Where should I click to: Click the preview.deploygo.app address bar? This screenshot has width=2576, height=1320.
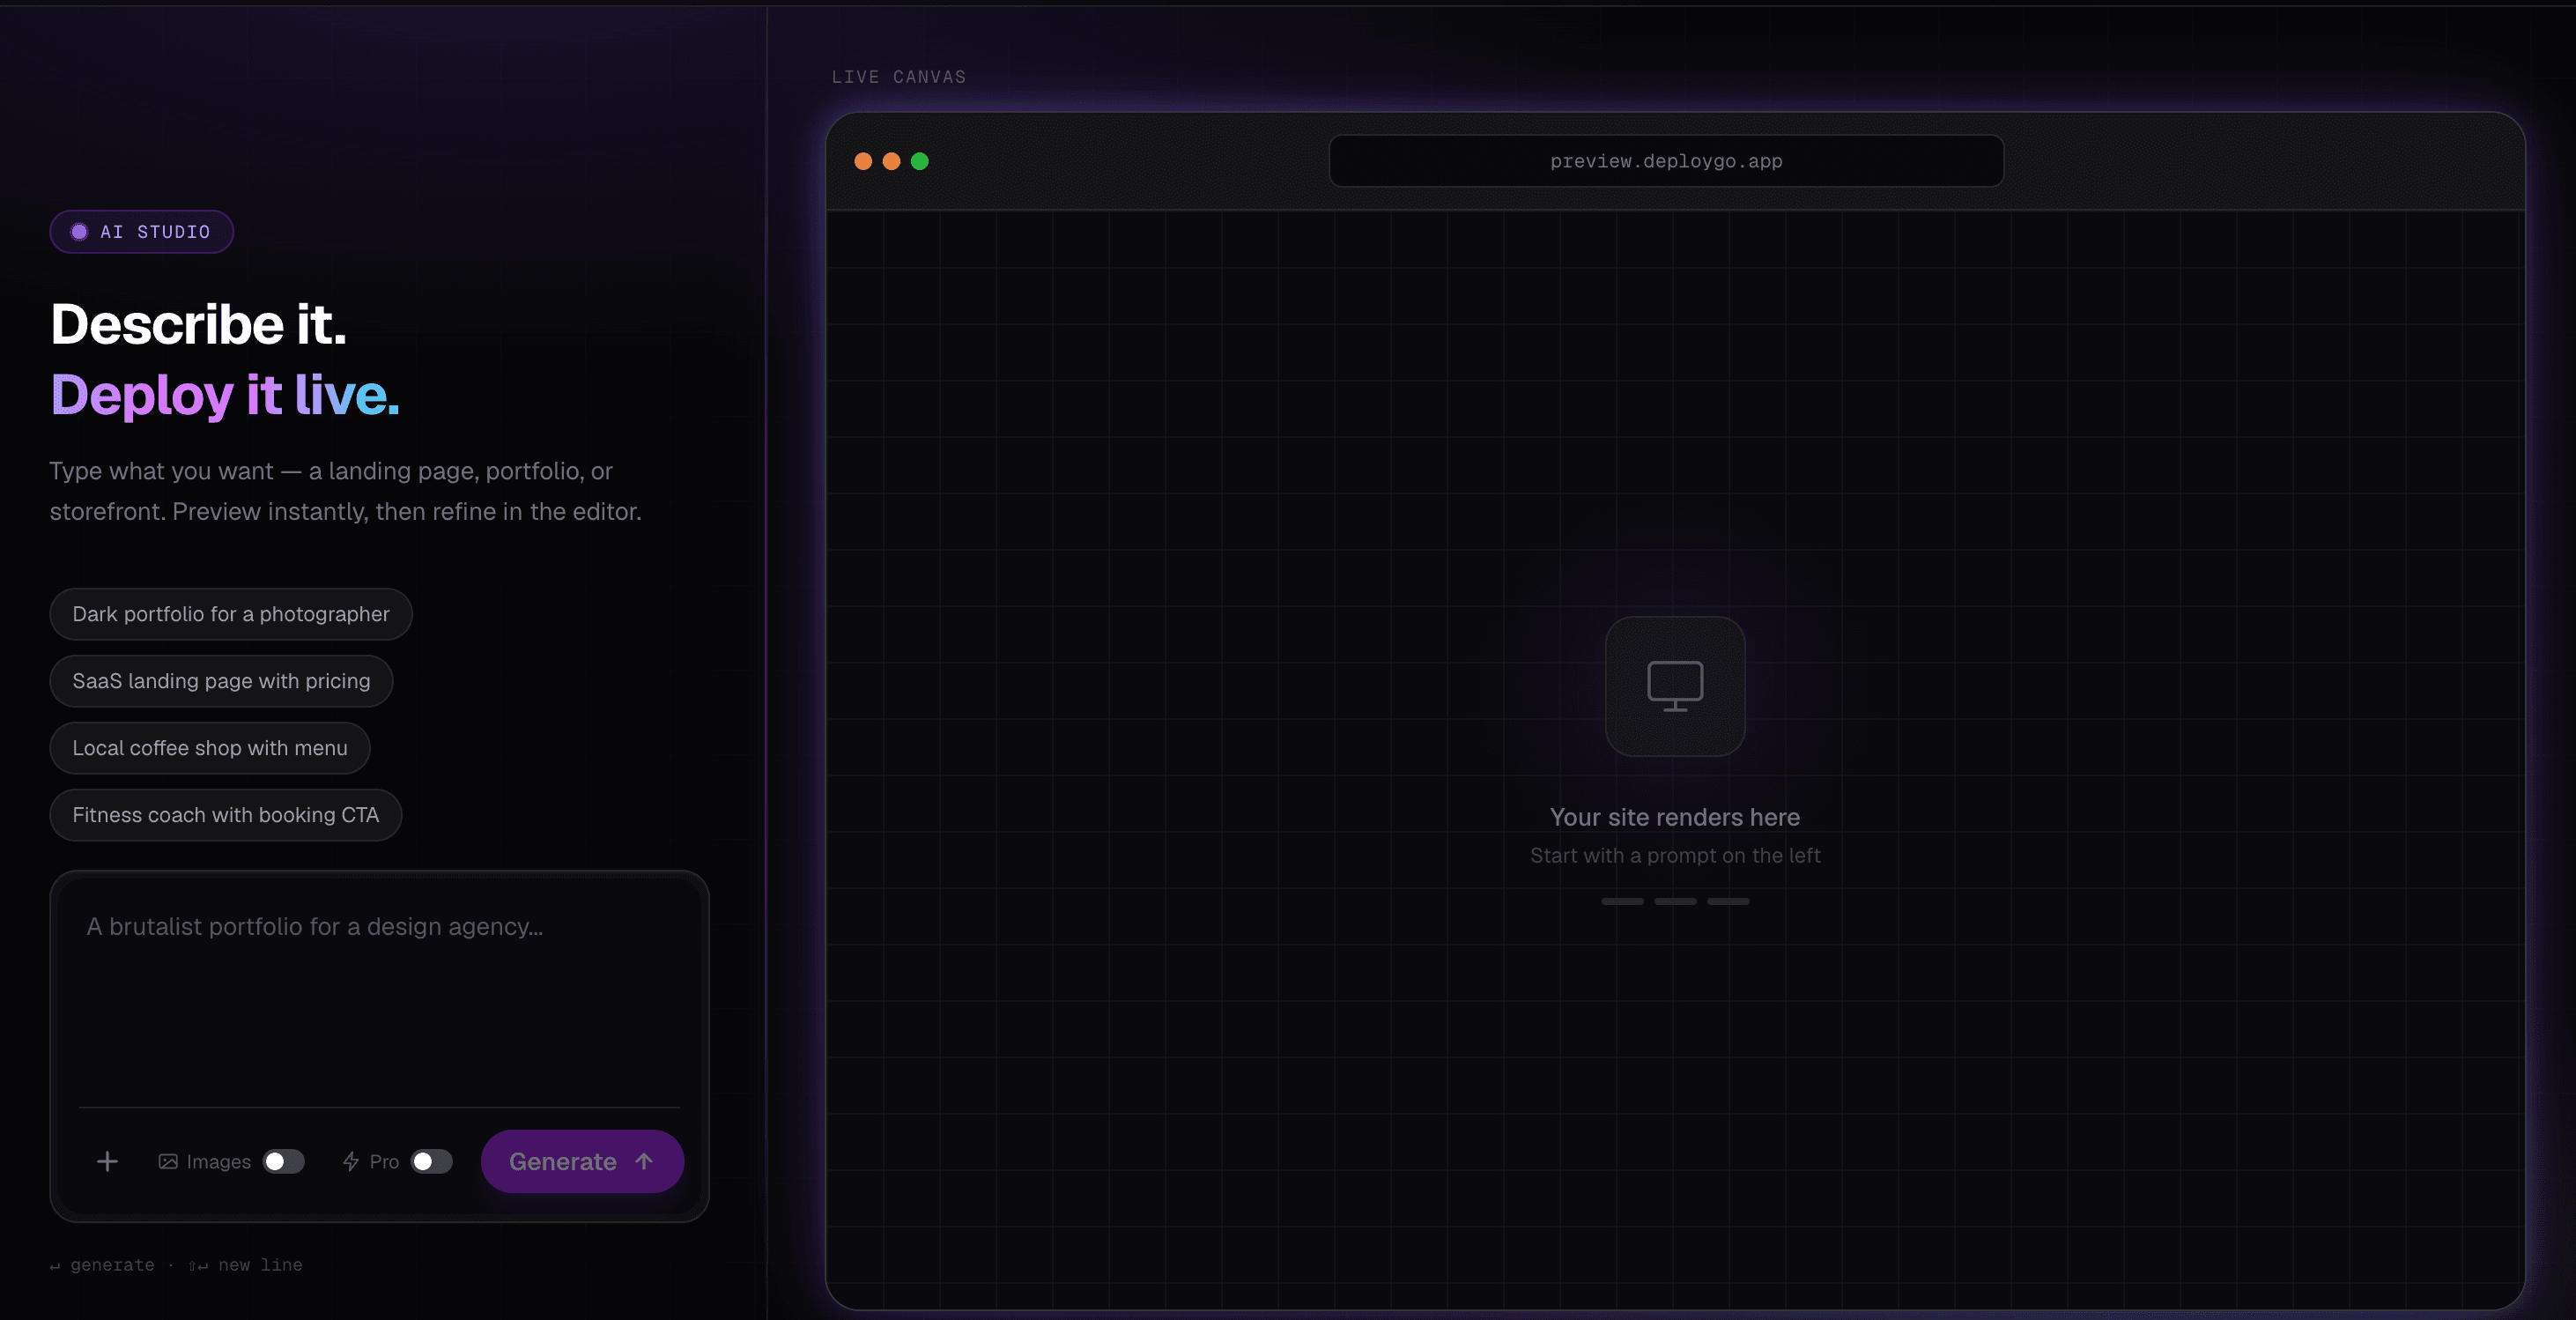(x=1666, y=161)
